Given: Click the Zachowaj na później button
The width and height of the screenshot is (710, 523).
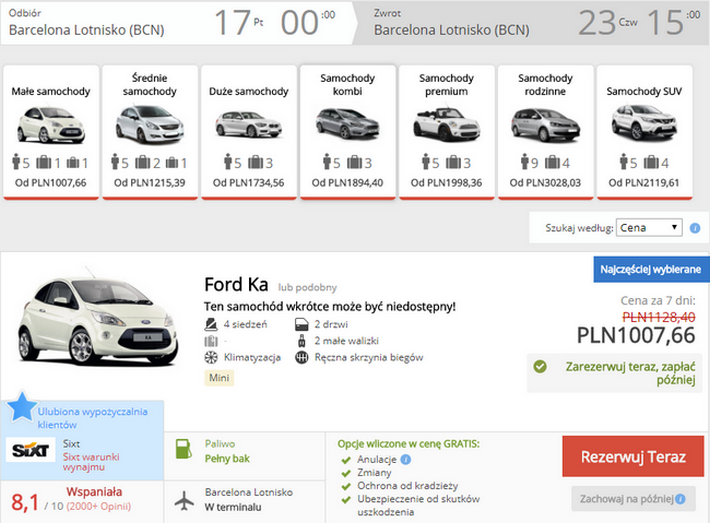Looking at the screenshot, I should tap(633, 499).
